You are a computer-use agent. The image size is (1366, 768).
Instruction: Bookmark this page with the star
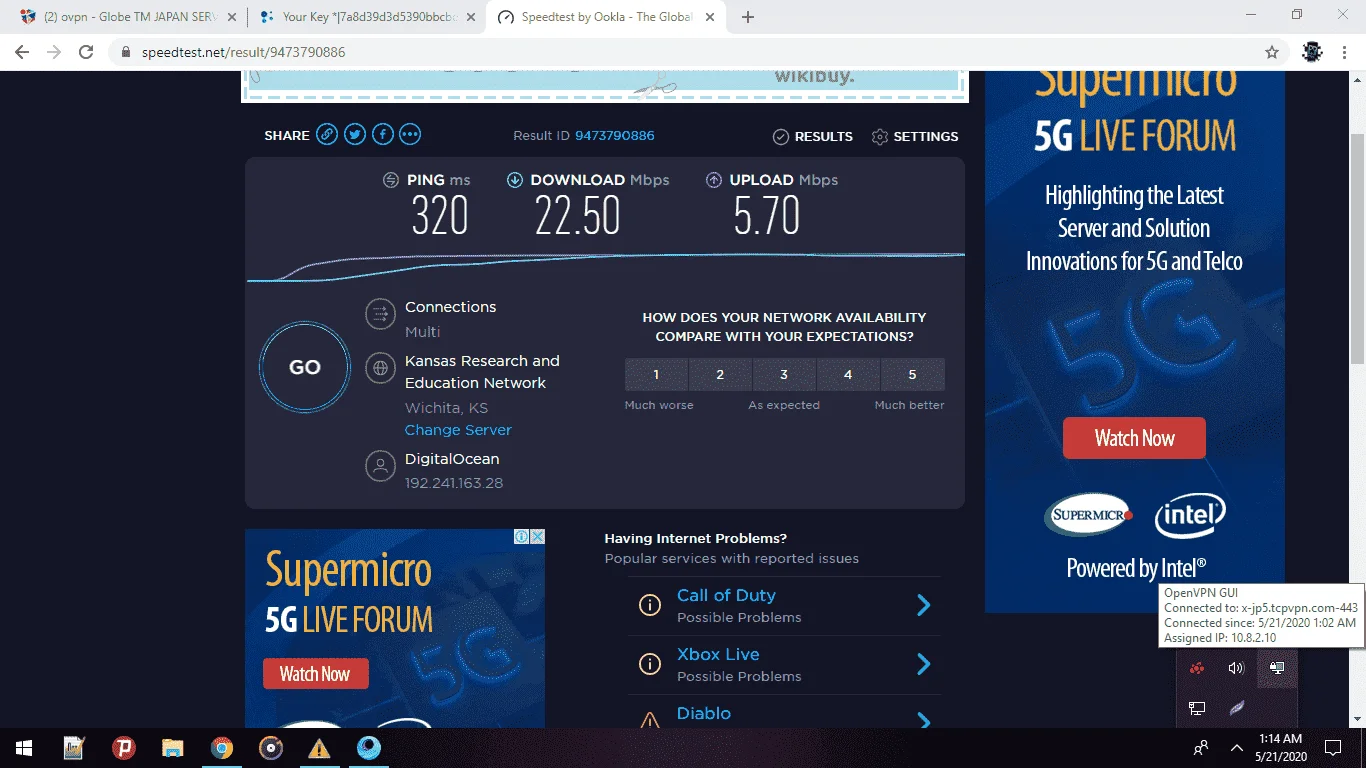1272,52
